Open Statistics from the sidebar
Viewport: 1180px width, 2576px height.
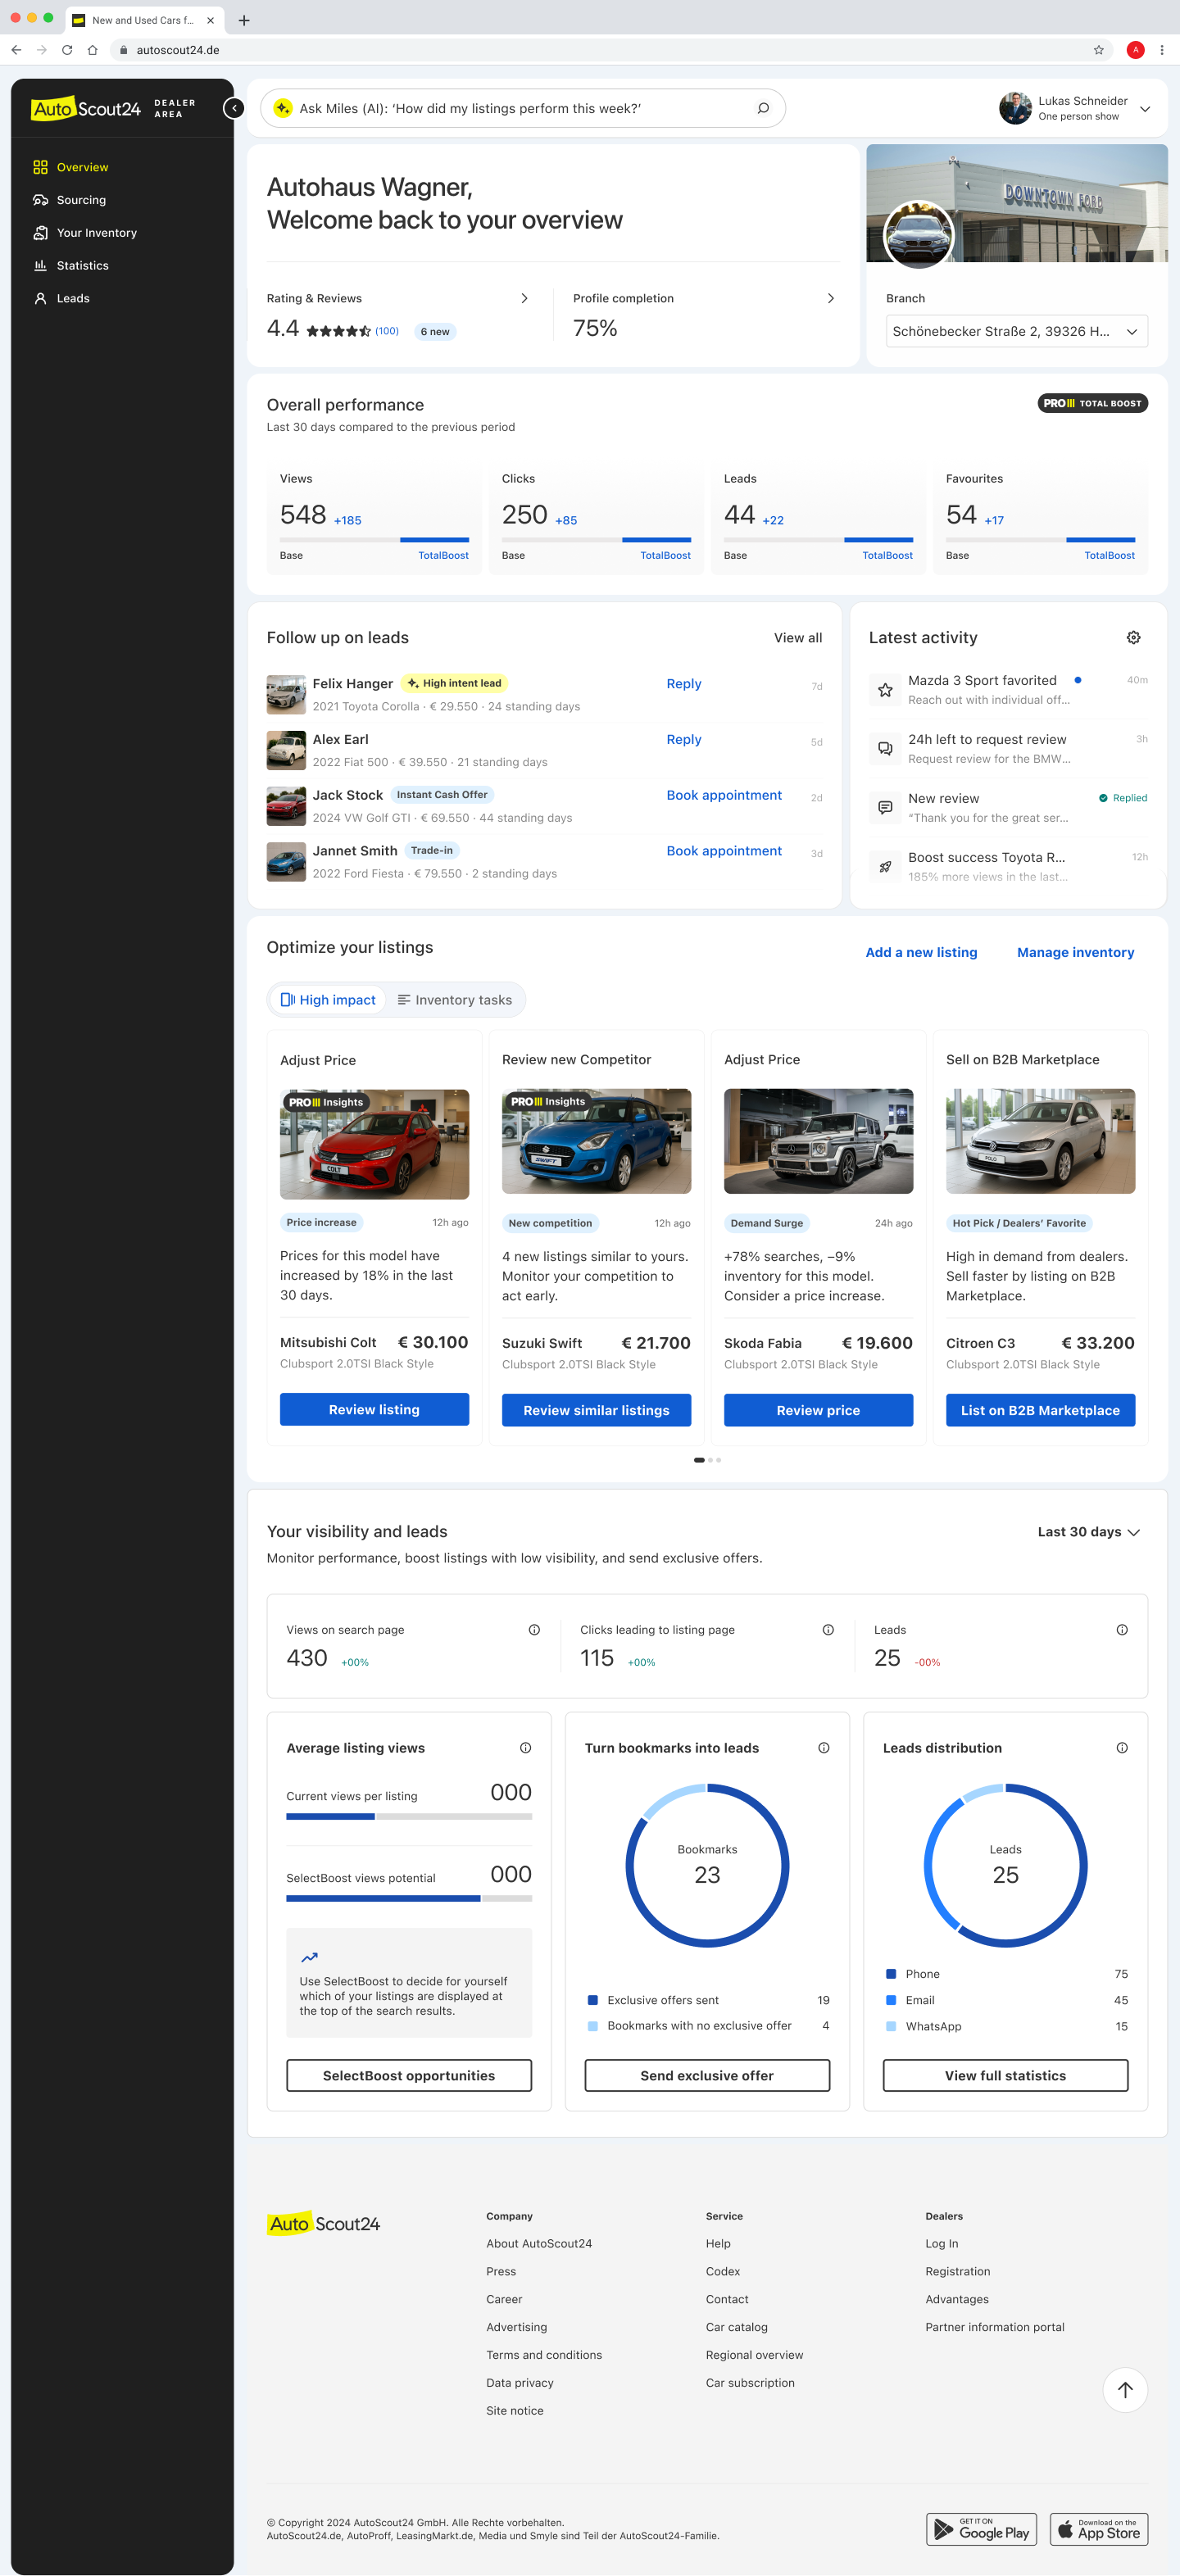coord(82,266)
